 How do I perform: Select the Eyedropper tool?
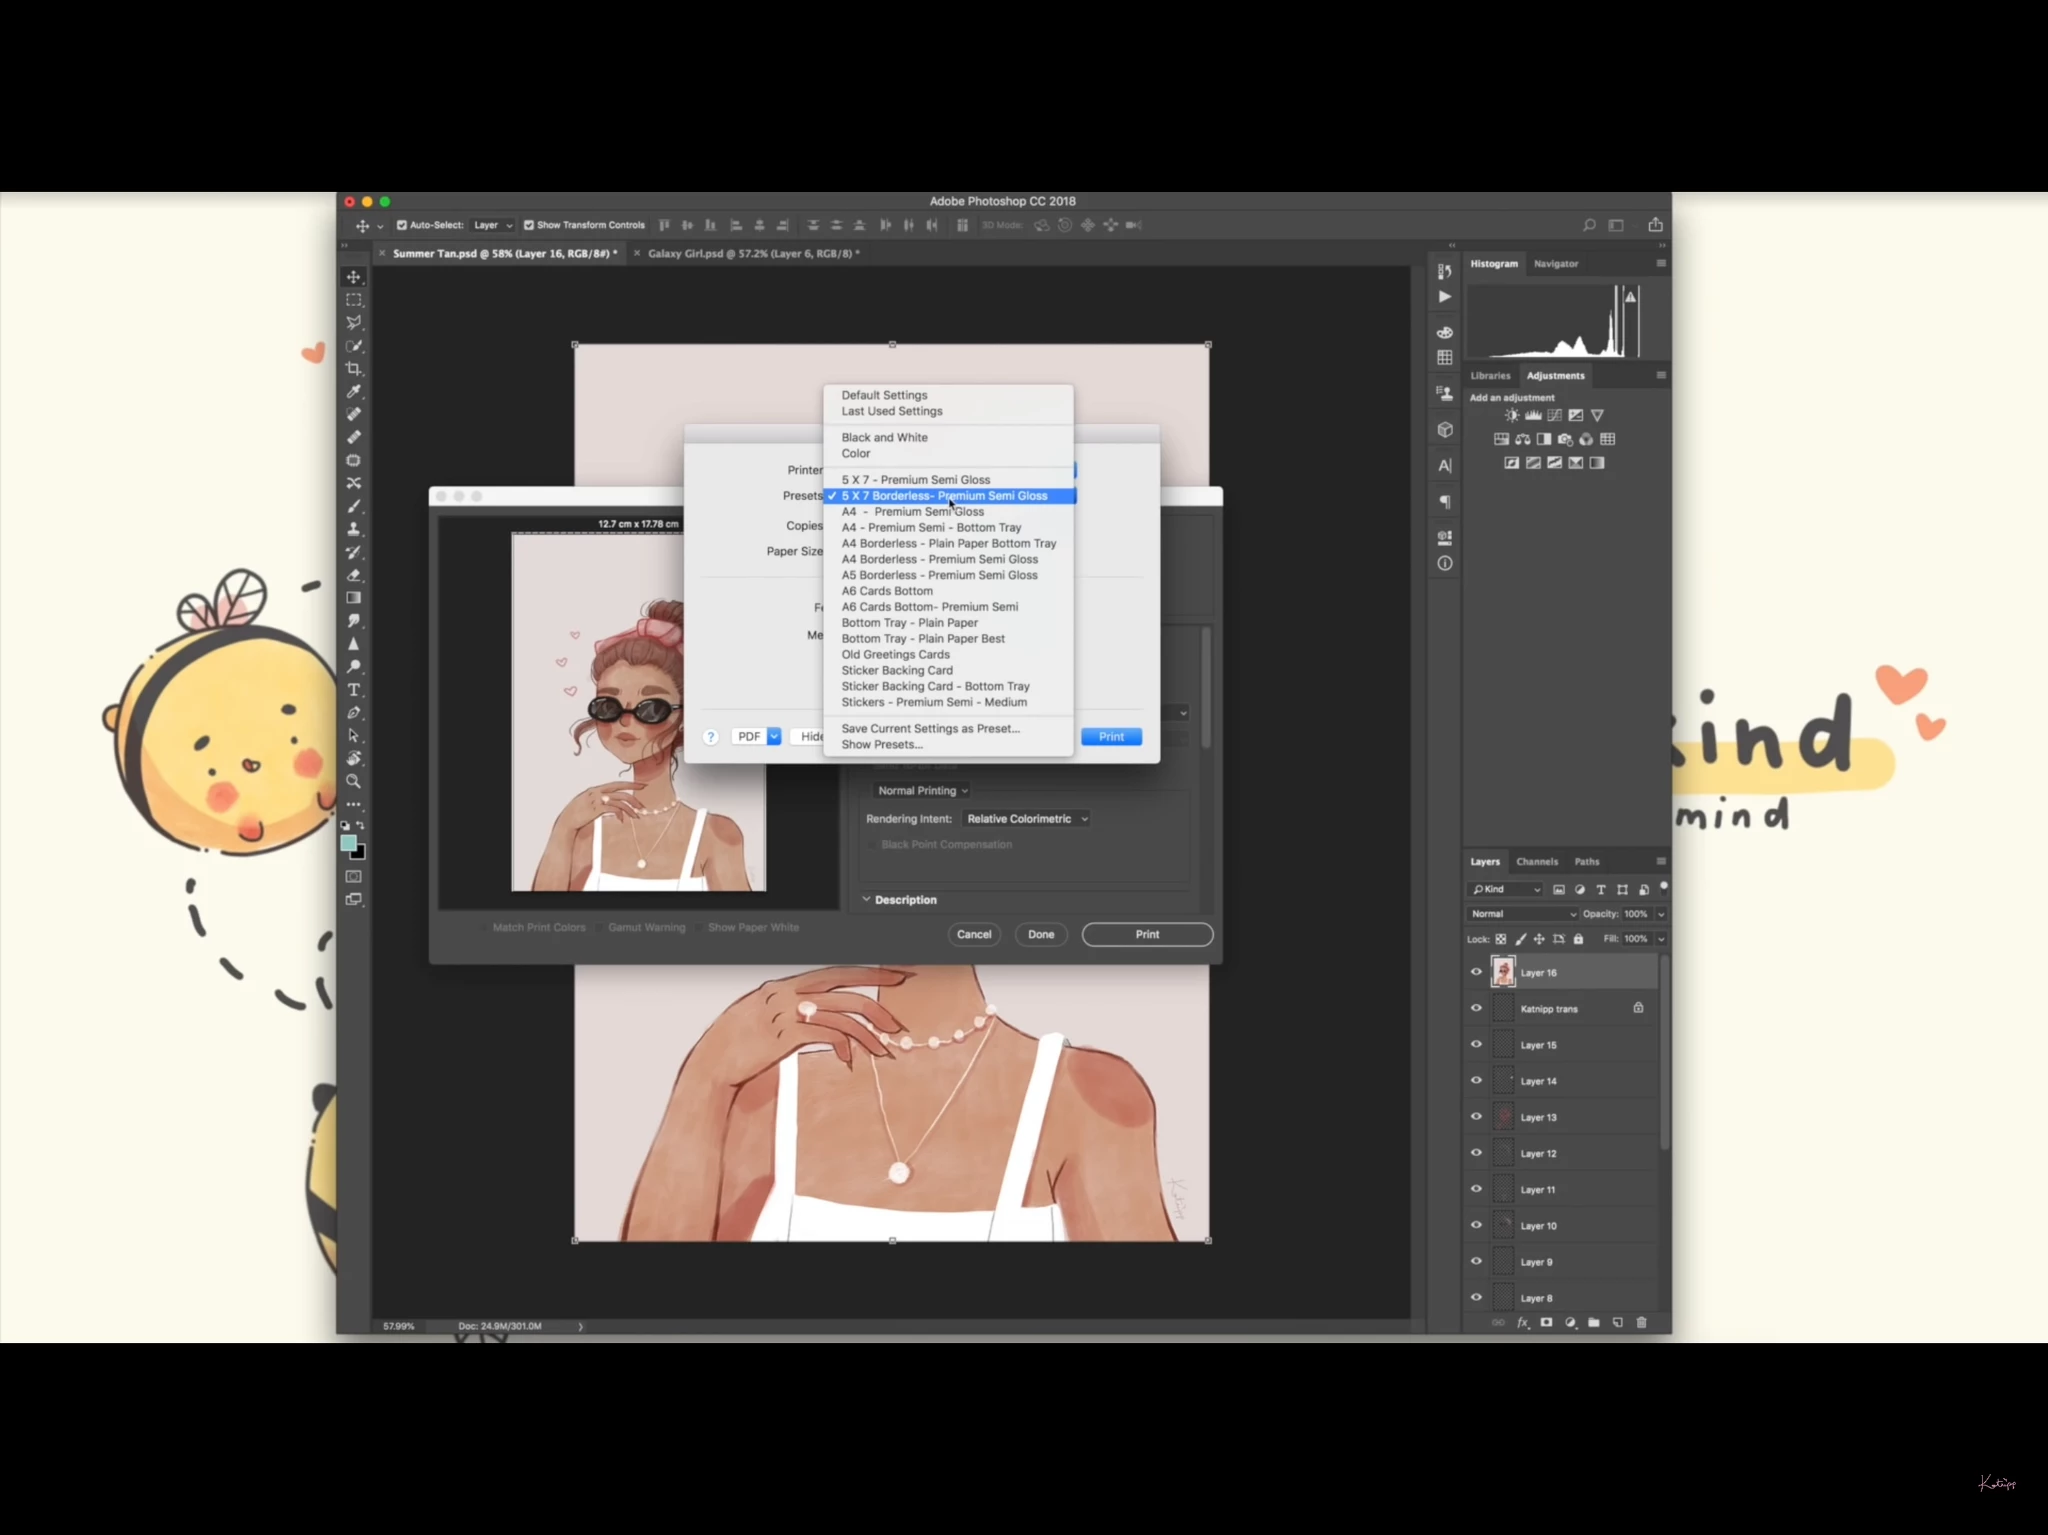tap(354, 392)
